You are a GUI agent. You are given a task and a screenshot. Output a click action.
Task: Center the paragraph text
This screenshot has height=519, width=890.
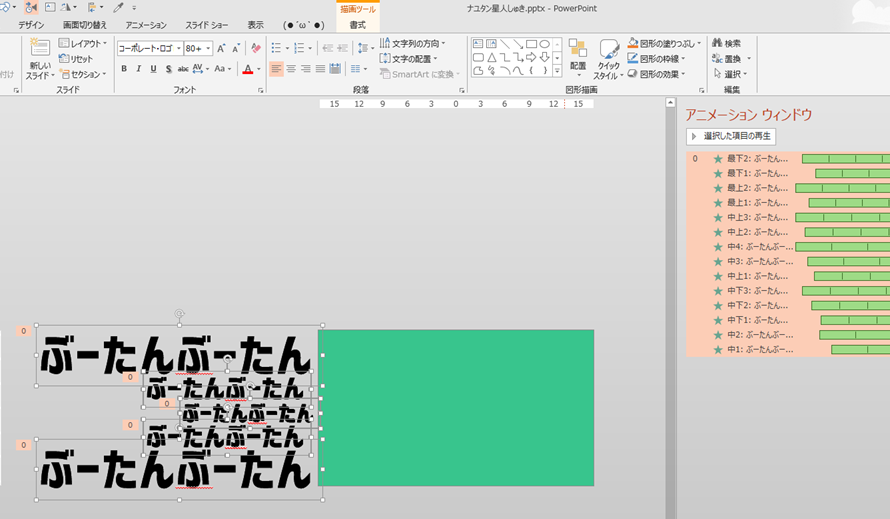(x=291, y=69)
